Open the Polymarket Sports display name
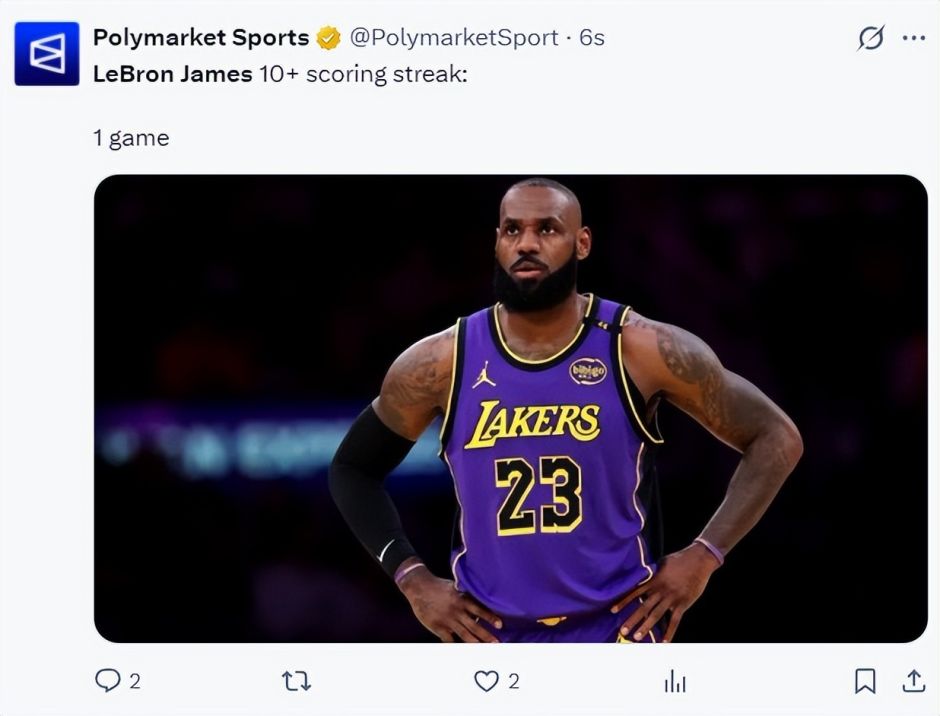The height and width of the screenshot is (716, 940). point(200,38)
